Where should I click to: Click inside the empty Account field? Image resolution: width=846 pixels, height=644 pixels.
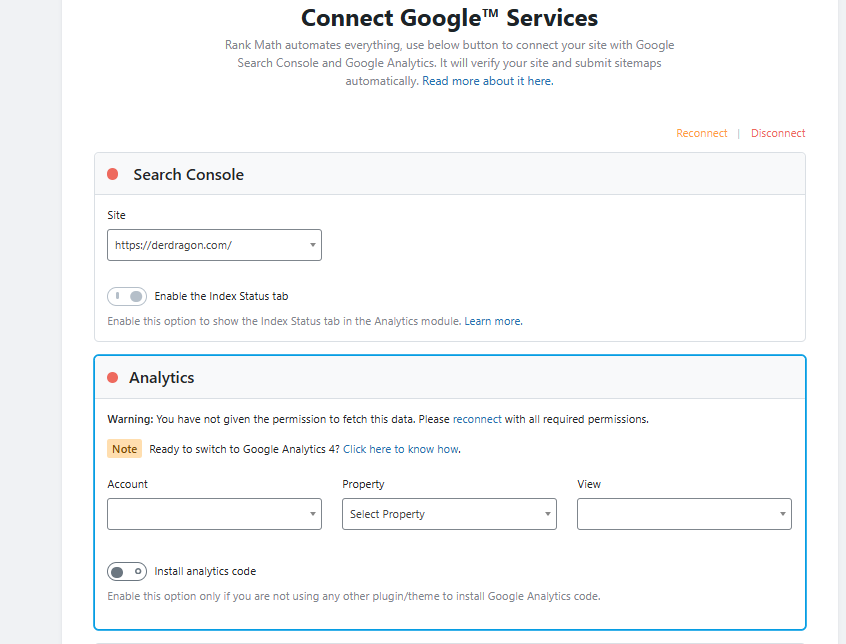tap(200, 513)
